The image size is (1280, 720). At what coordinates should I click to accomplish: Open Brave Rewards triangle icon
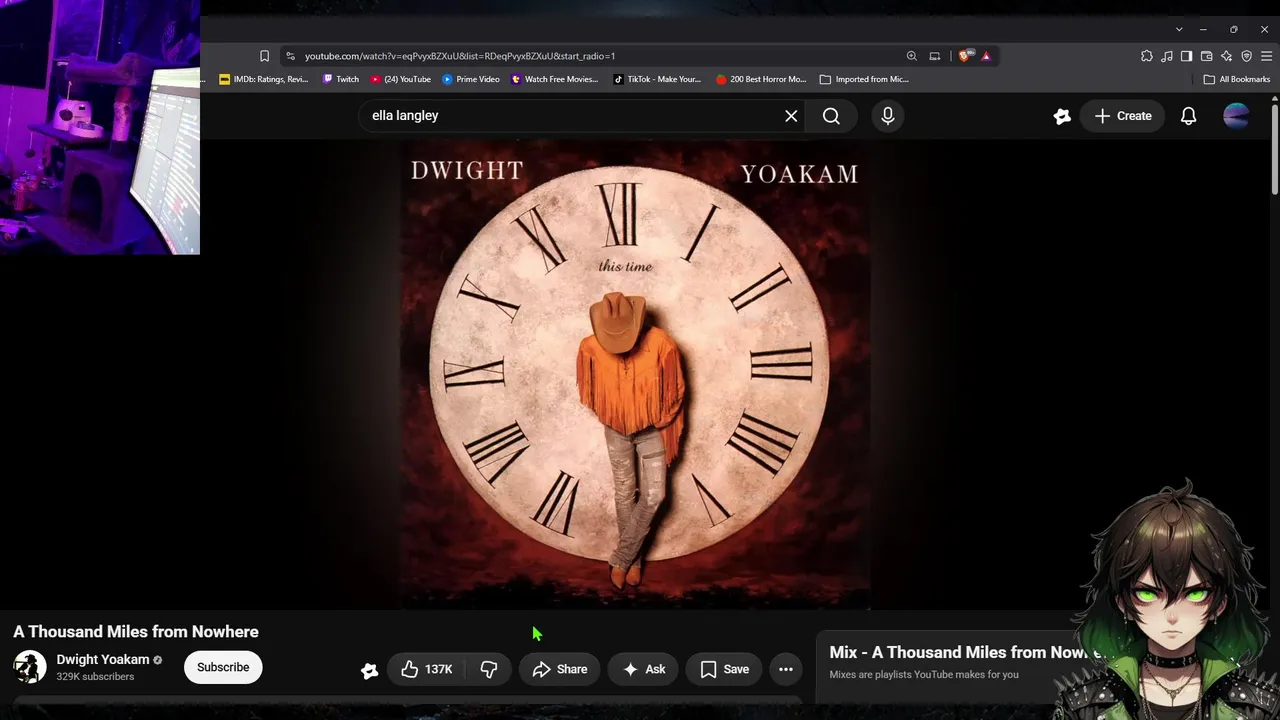tap(986, 56)
